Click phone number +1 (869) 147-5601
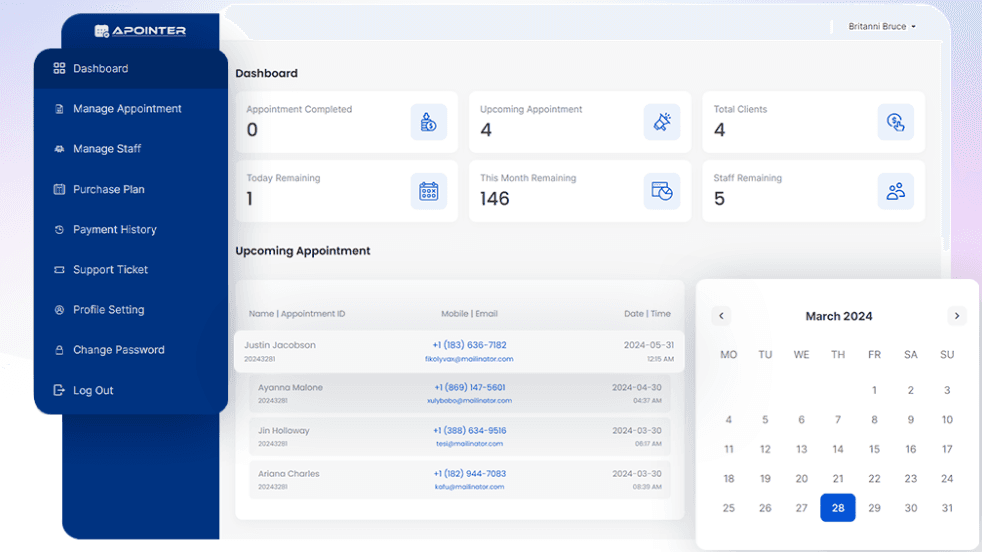 470,388
